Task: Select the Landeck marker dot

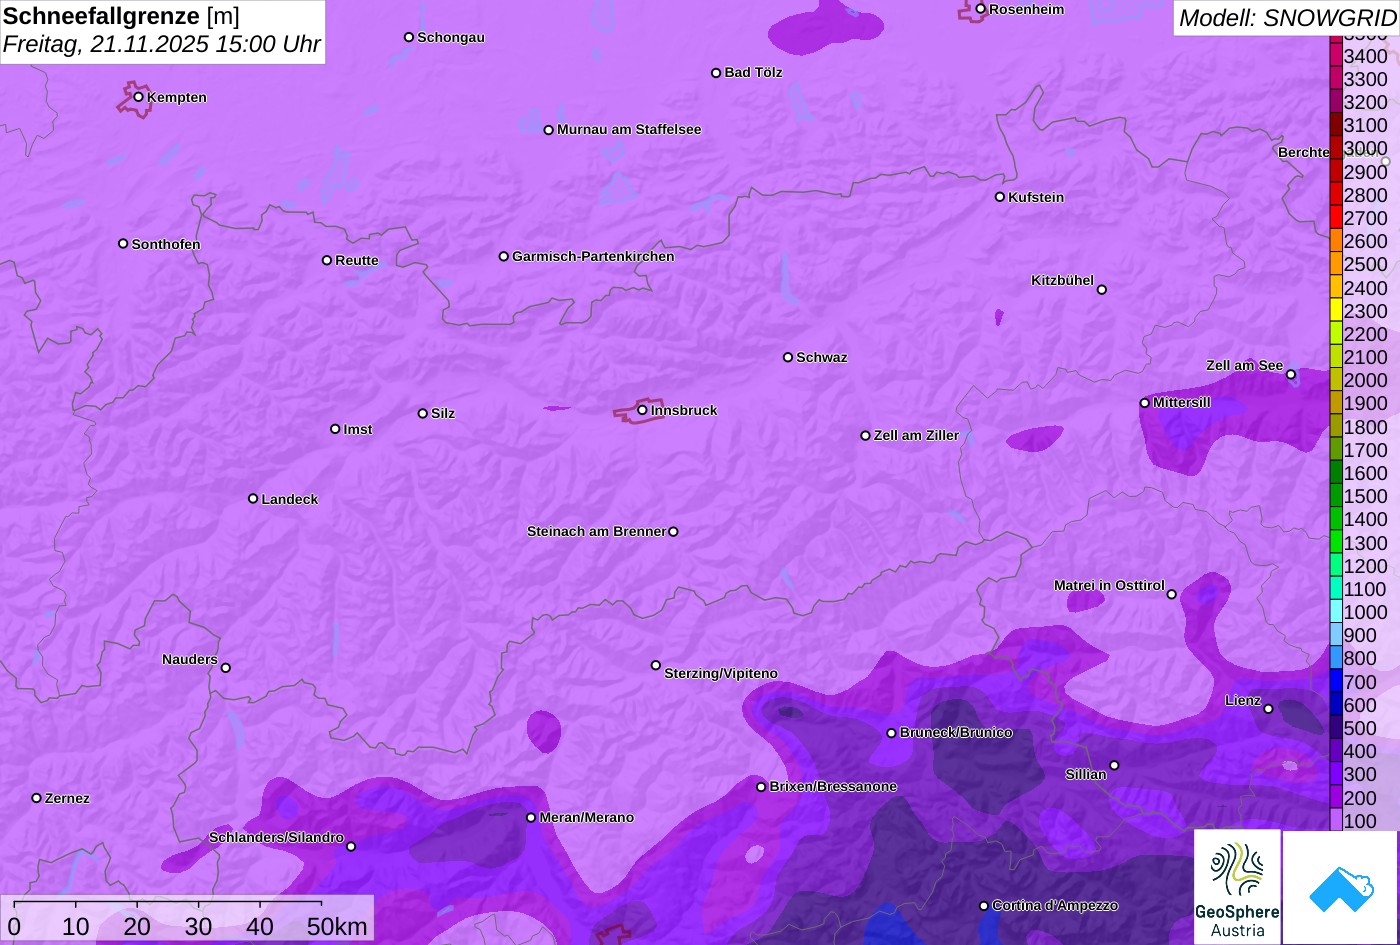Action: tap(253, 499)
